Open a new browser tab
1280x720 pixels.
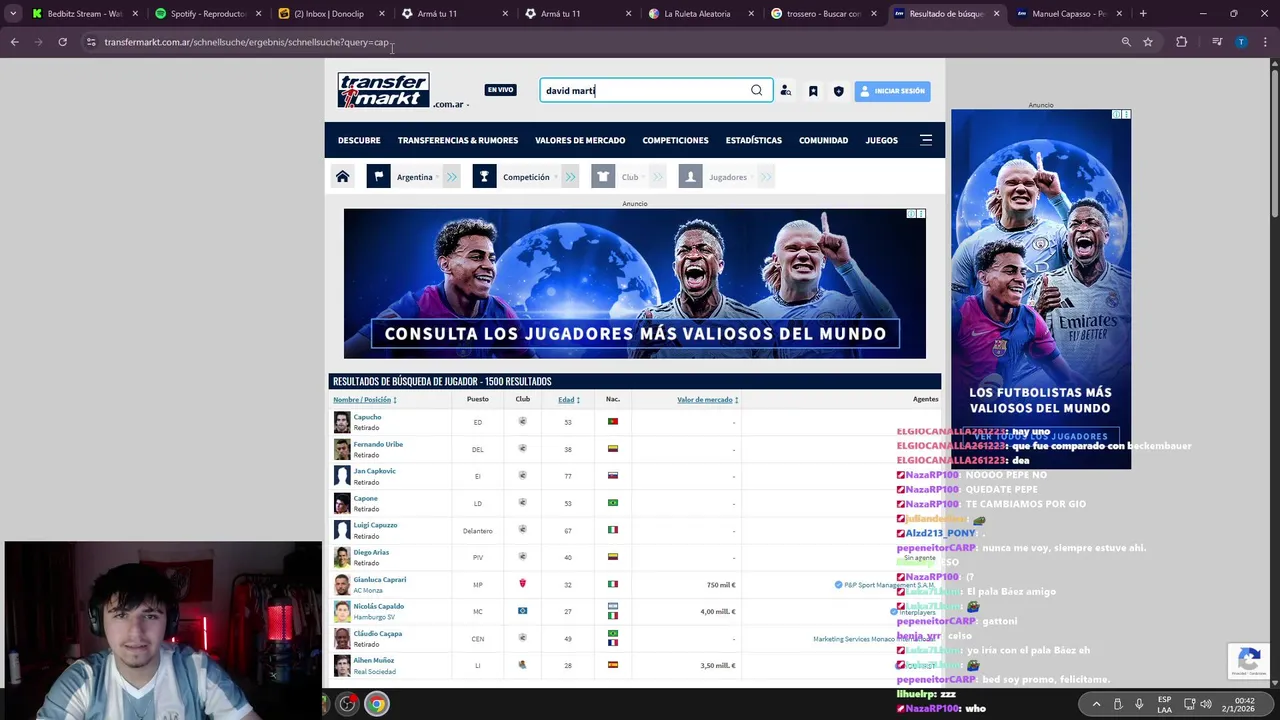coord(1143,14)
